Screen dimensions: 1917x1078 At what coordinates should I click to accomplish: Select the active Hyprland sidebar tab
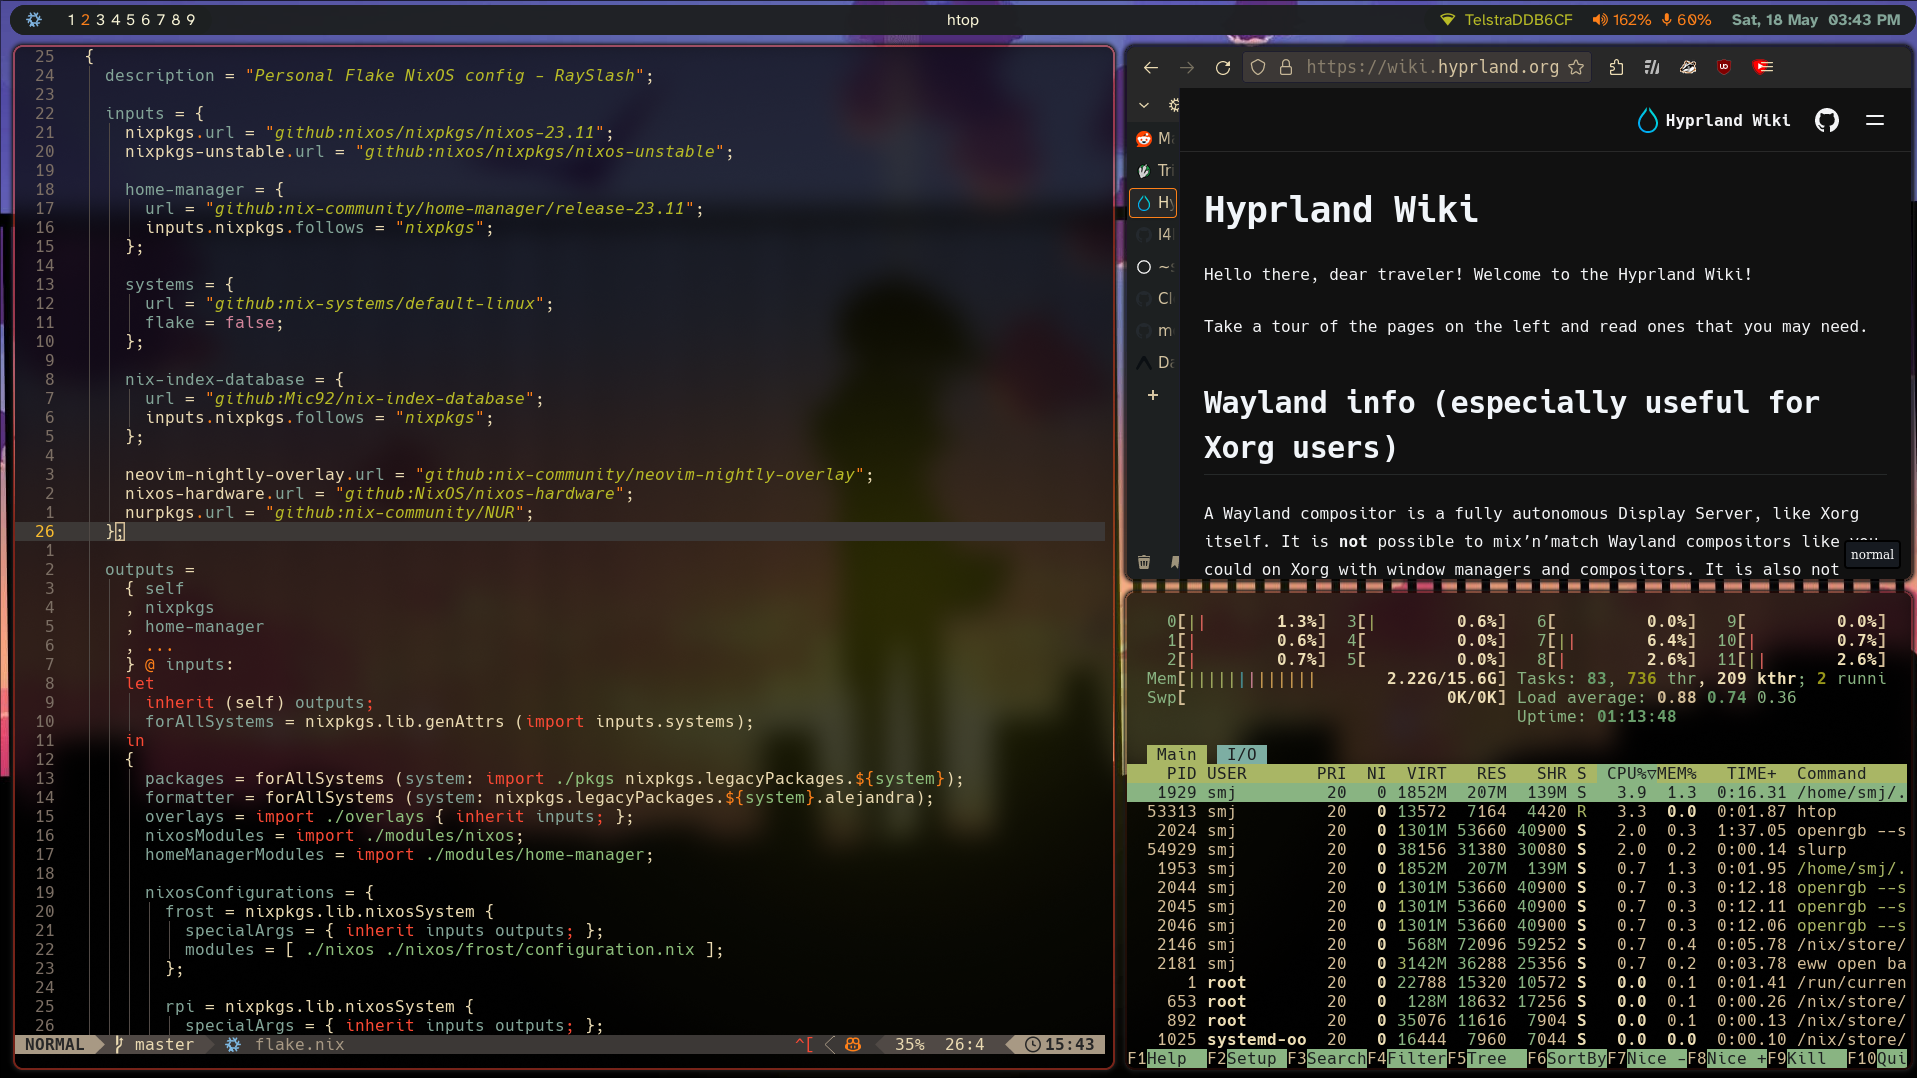point(1153,203)
